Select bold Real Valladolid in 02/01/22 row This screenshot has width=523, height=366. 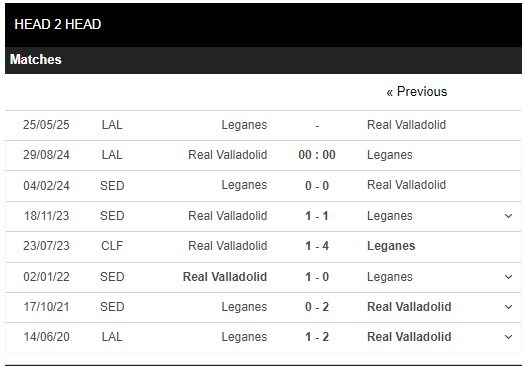[x=225, y=277]
